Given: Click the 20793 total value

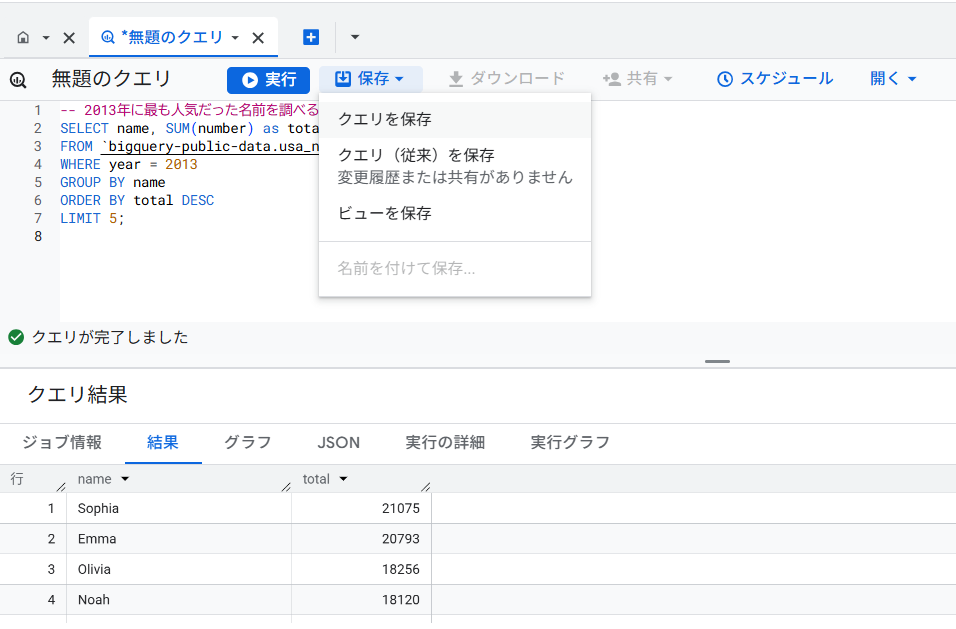Looking at the screenshot, I should pos(401,539).
